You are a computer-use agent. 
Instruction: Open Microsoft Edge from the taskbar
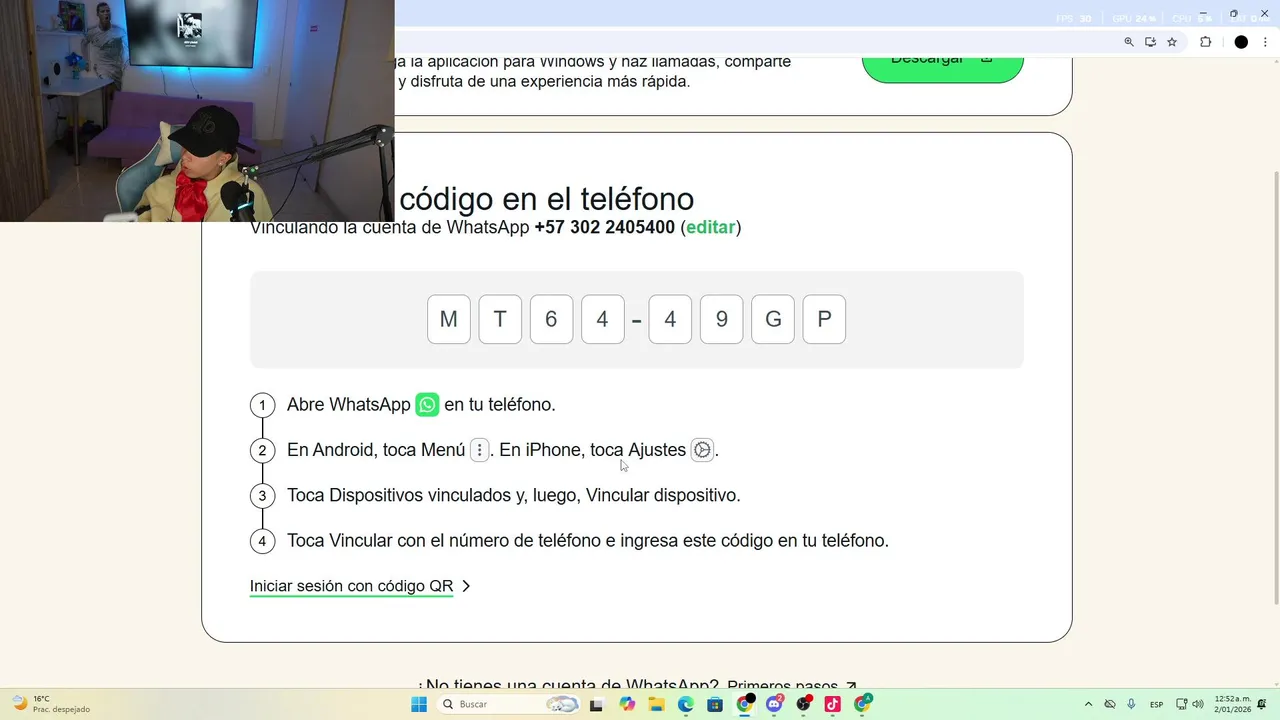[x=686, y=704]
